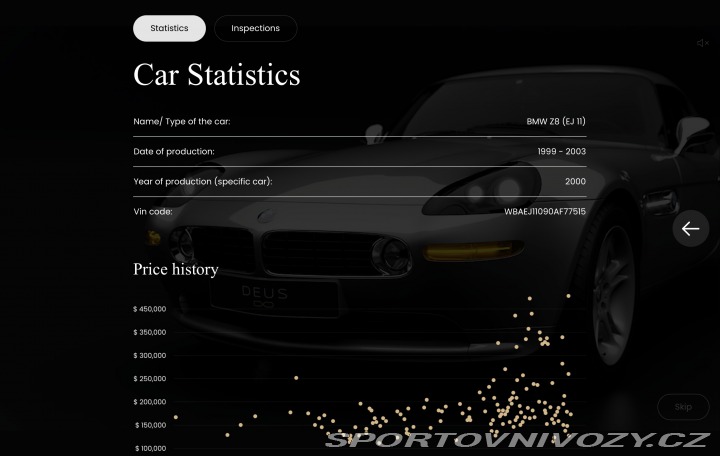
Task: Click the $ 450,000 axis label
Action: (x=149, y=309)
